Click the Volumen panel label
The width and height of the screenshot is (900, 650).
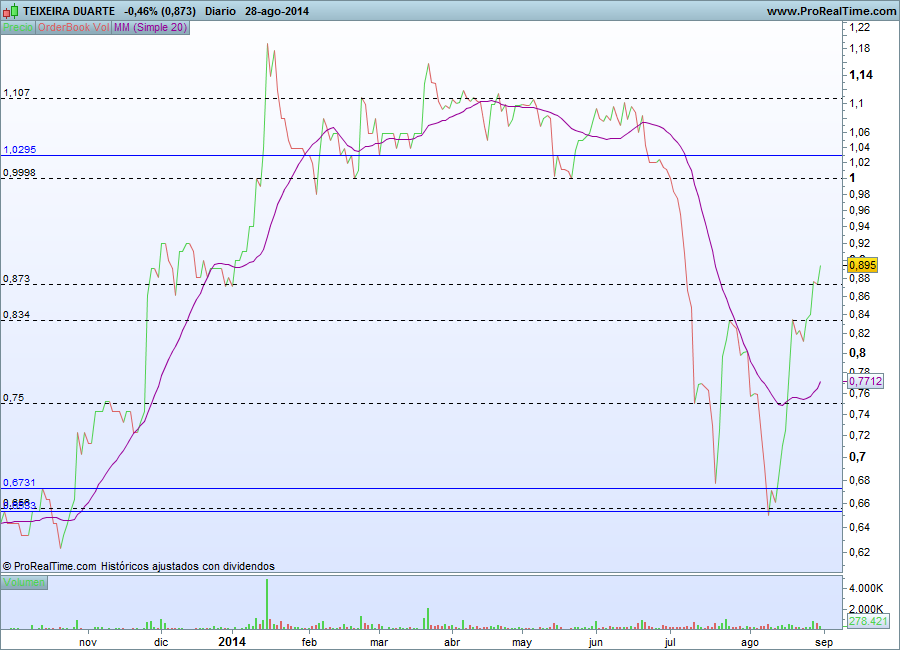pyautogui.click(x=24, y=582)
